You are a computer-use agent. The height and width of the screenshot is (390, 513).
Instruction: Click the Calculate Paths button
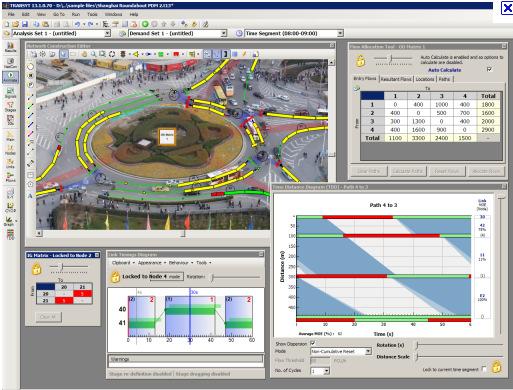pyautogui.click(x=407, y=171)
